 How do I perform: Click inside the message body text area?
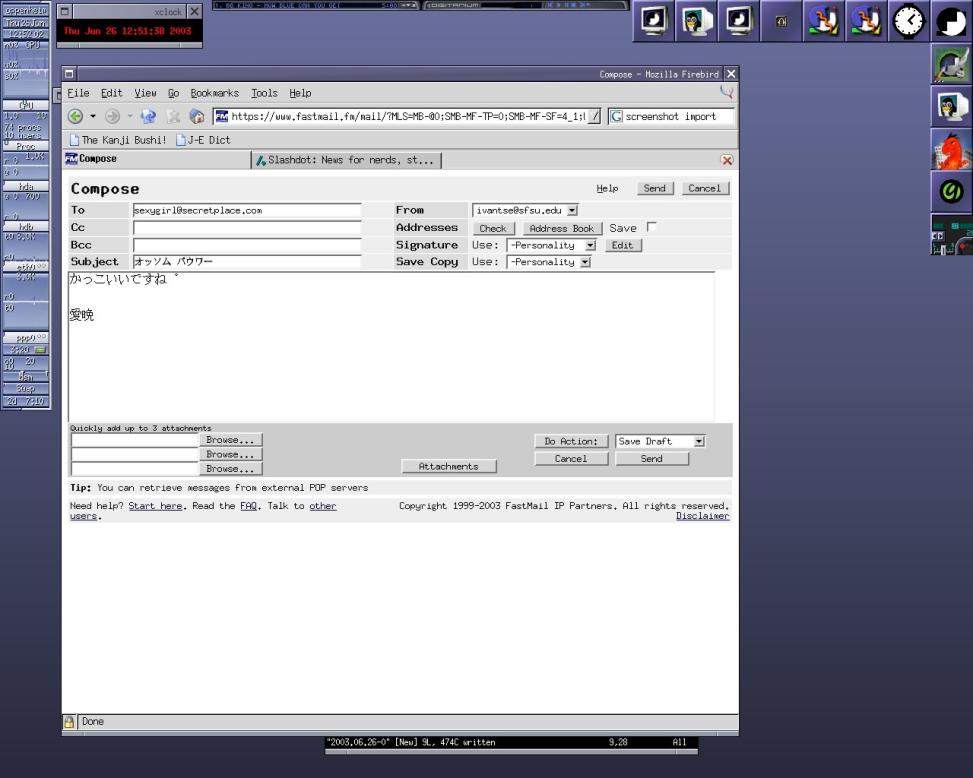coord(391,346)
